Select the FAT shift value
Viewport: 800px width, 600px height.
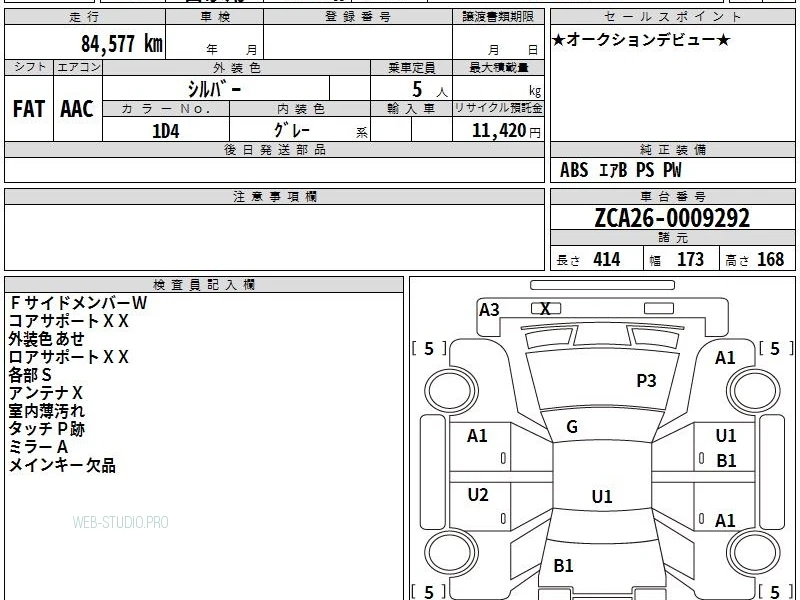[x=29, y=109]
